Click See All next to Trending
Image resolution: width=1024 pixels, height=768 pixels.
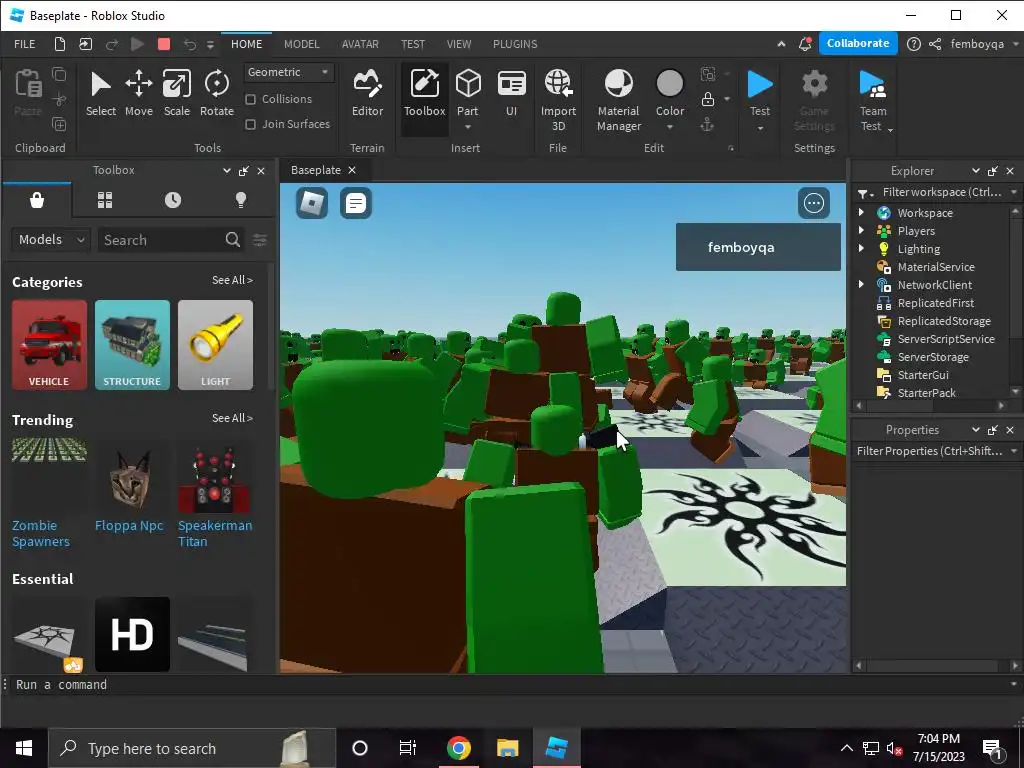(x=232, y=418)
